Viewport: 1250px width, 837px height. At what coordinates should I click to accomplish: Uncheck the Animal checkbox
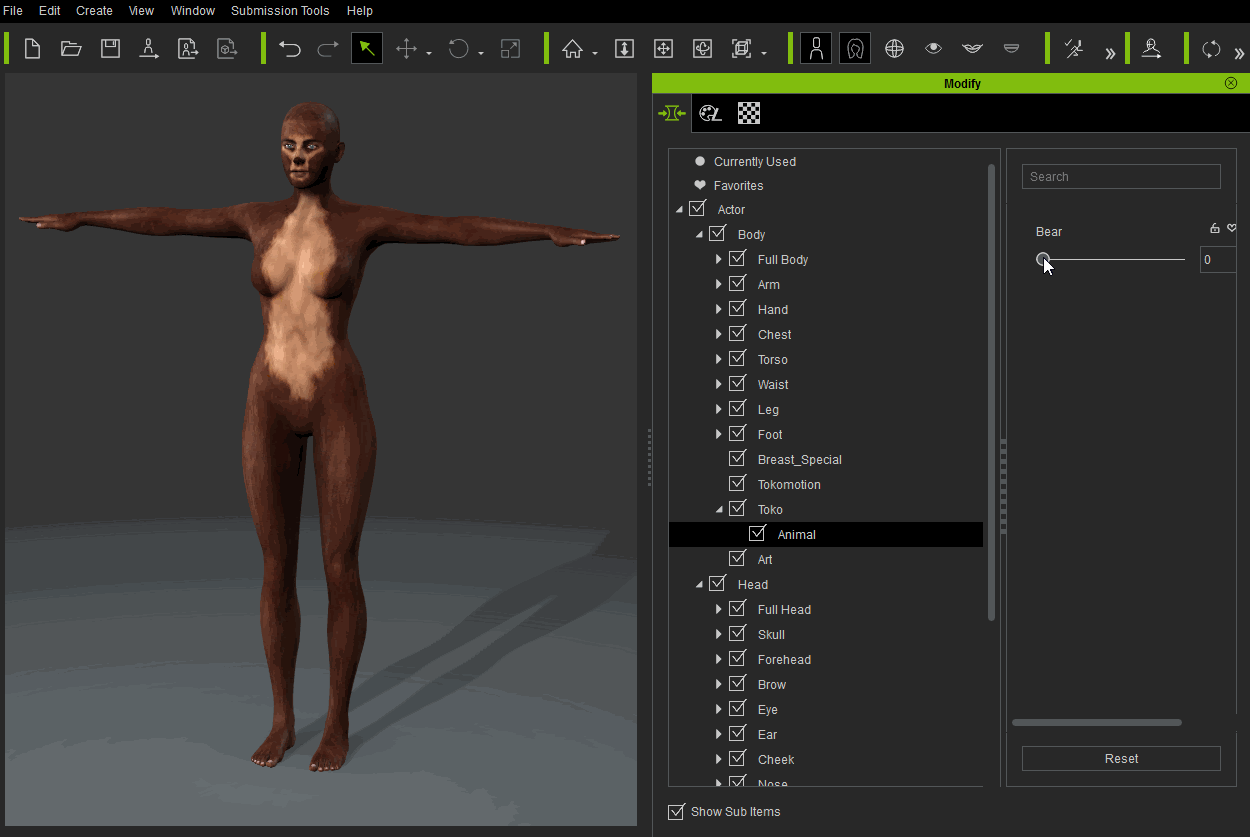point(757,534)
